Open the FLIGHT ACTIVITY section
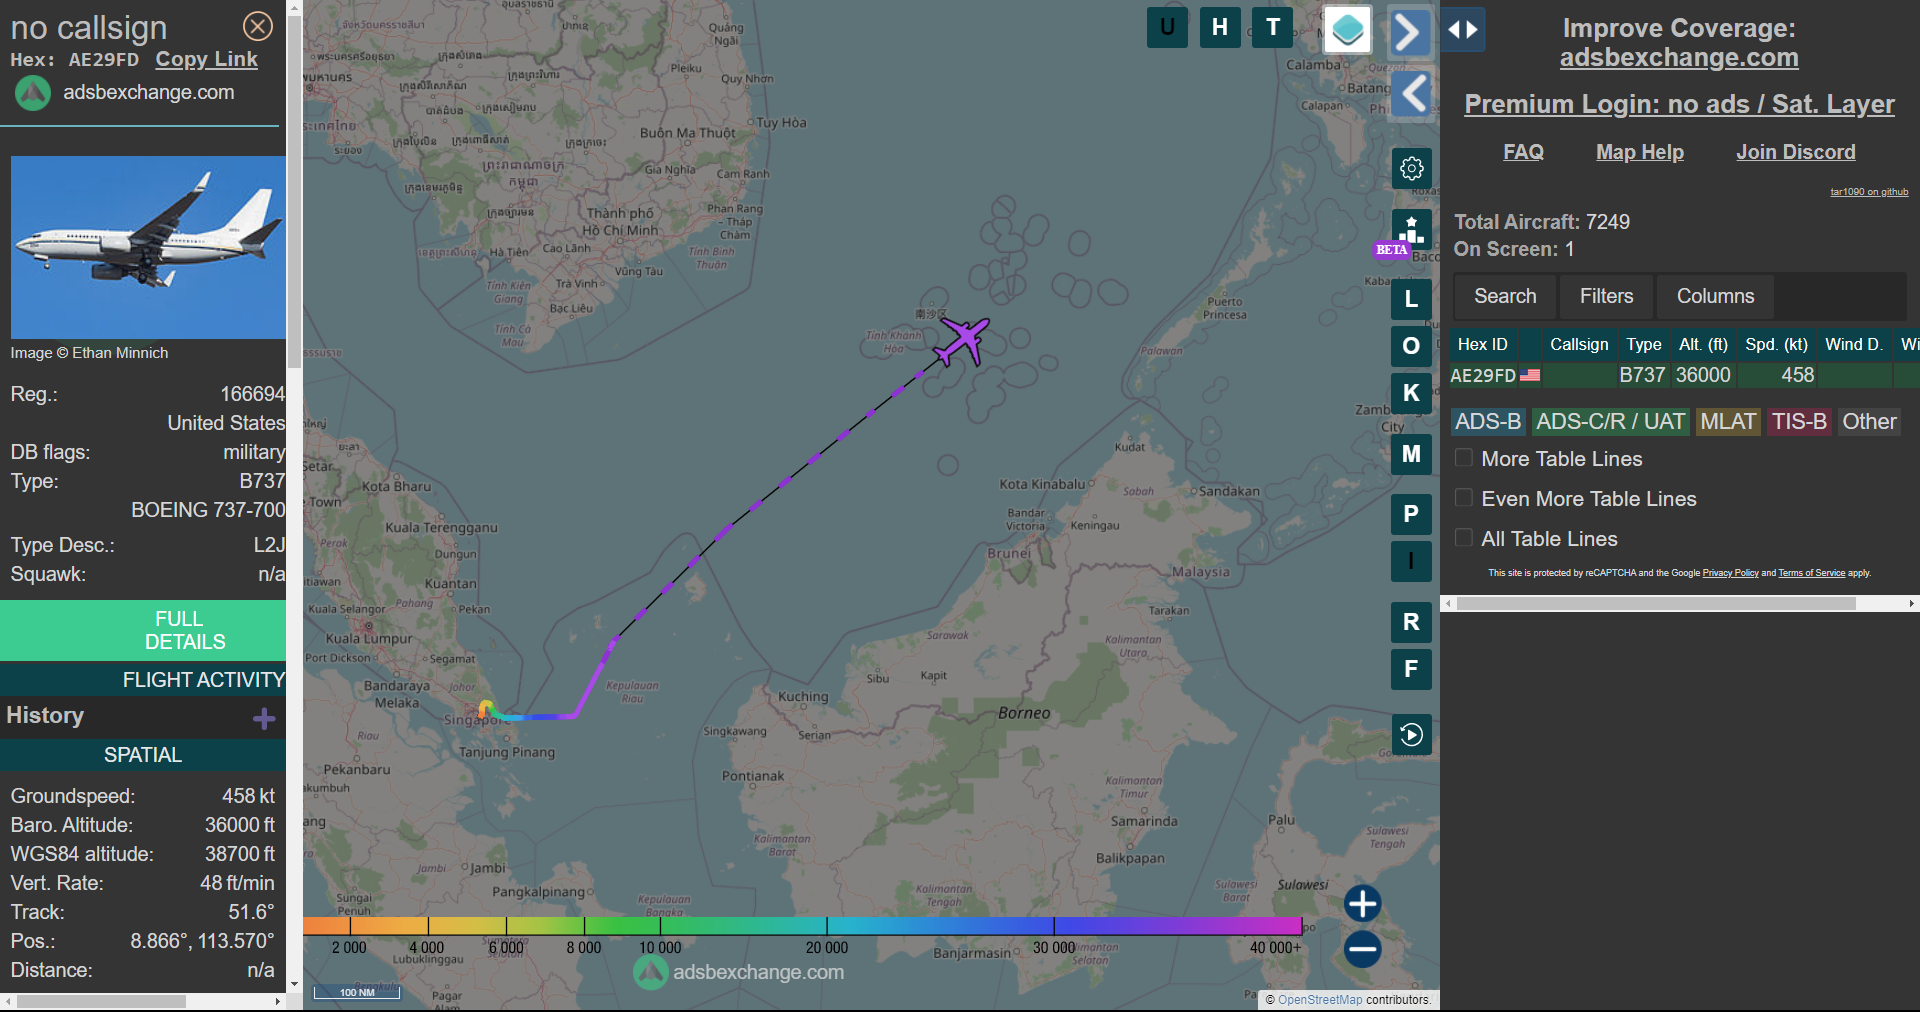1920x1012 pixels. (x=143, y=680)
